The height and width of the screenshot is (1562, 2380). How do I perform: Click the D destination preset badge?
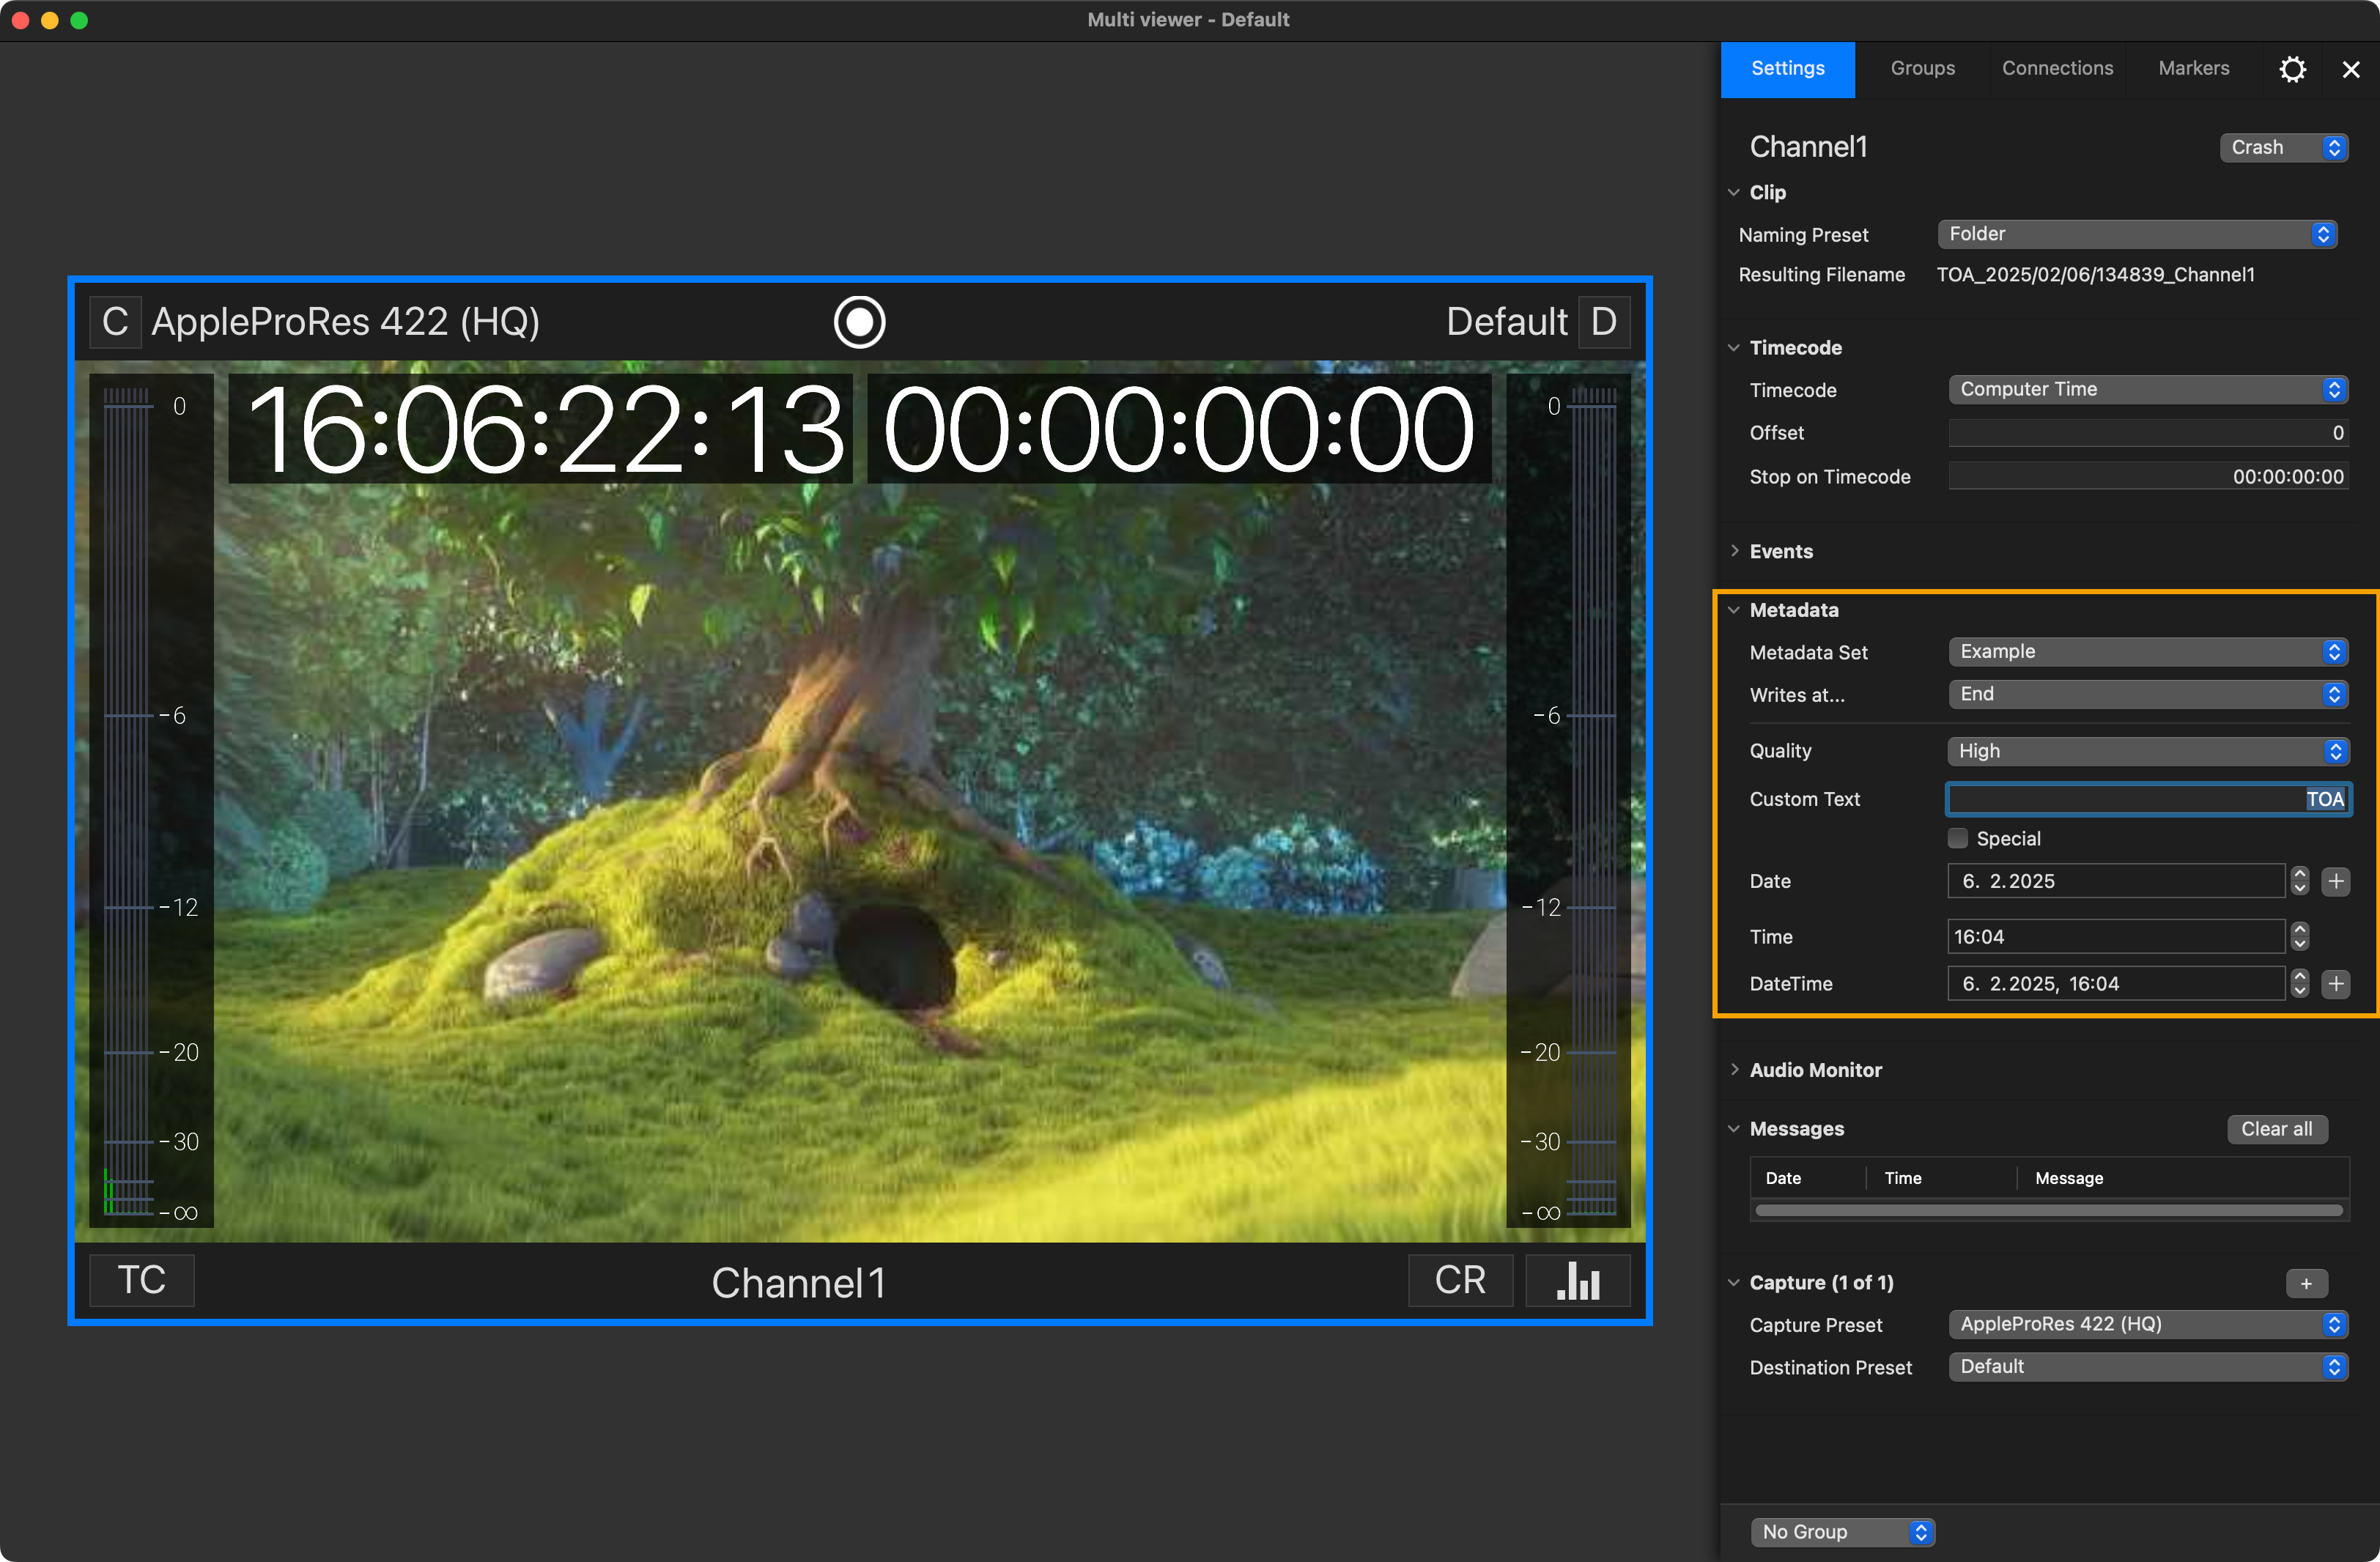[1603, 322]
